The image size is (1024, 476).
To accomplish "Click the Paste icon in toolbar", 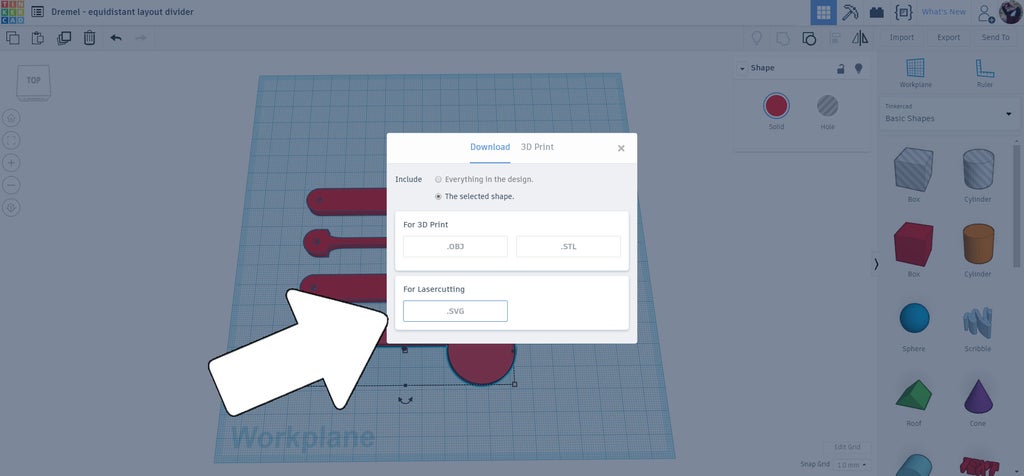I will 38,38.
